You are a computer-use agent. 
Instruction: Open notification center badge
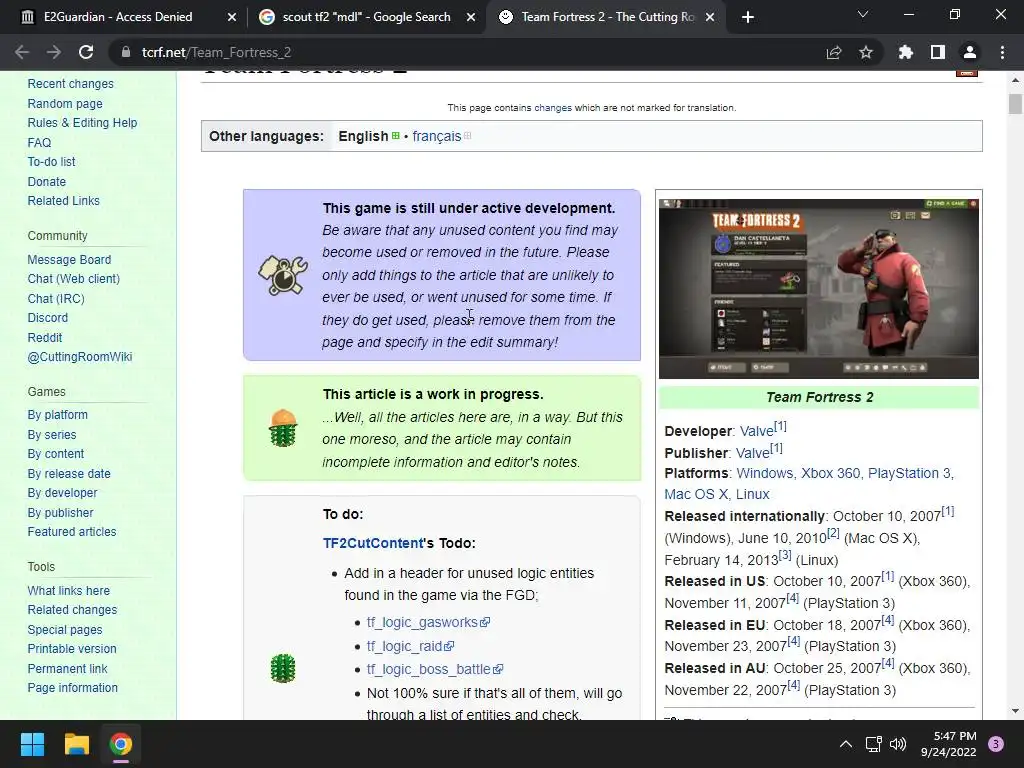996,744
